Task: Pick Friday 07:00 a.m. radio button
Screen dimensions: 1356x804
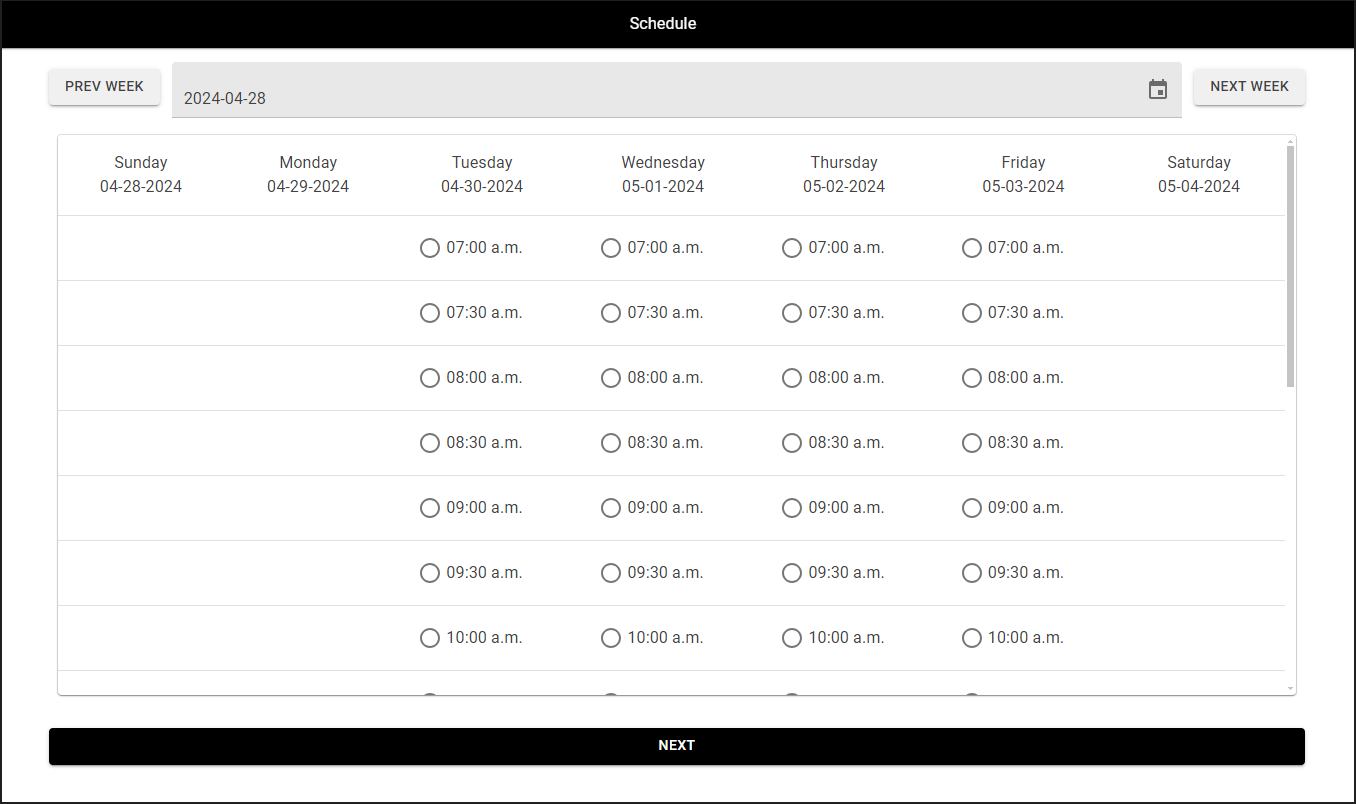Action: [972, 248]
